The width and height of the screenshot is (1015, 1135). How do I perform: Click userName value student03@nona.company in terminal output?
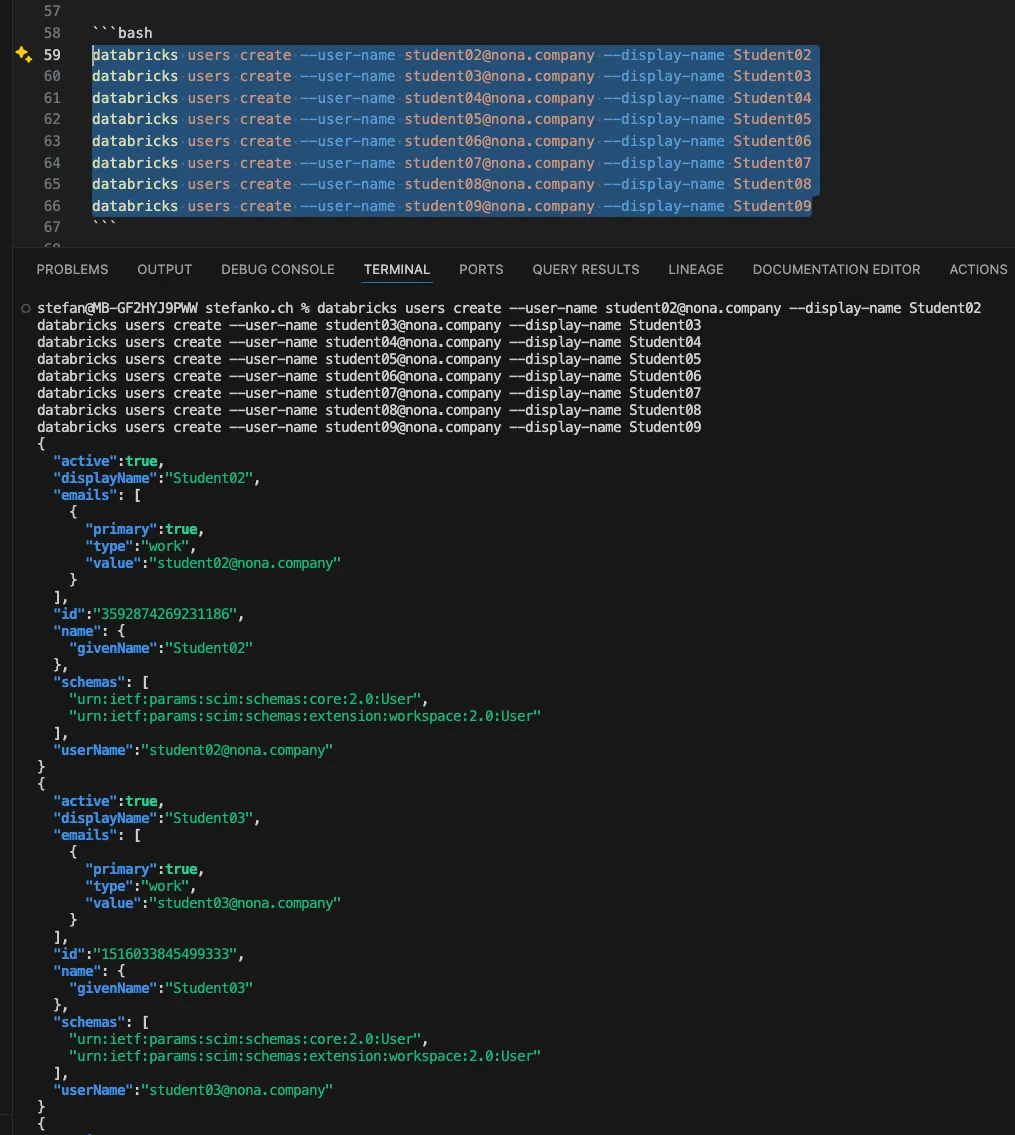point(240,1090)
